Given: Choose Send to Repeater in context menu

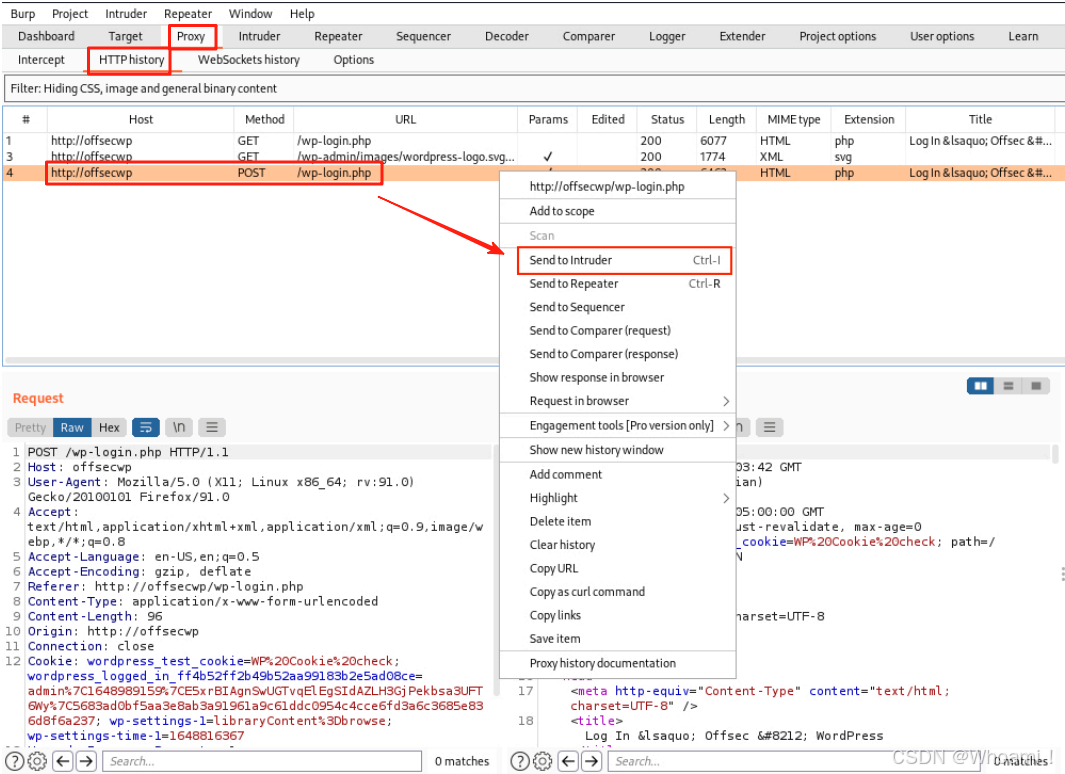Looking at the screenshot, I should point(617,284).
